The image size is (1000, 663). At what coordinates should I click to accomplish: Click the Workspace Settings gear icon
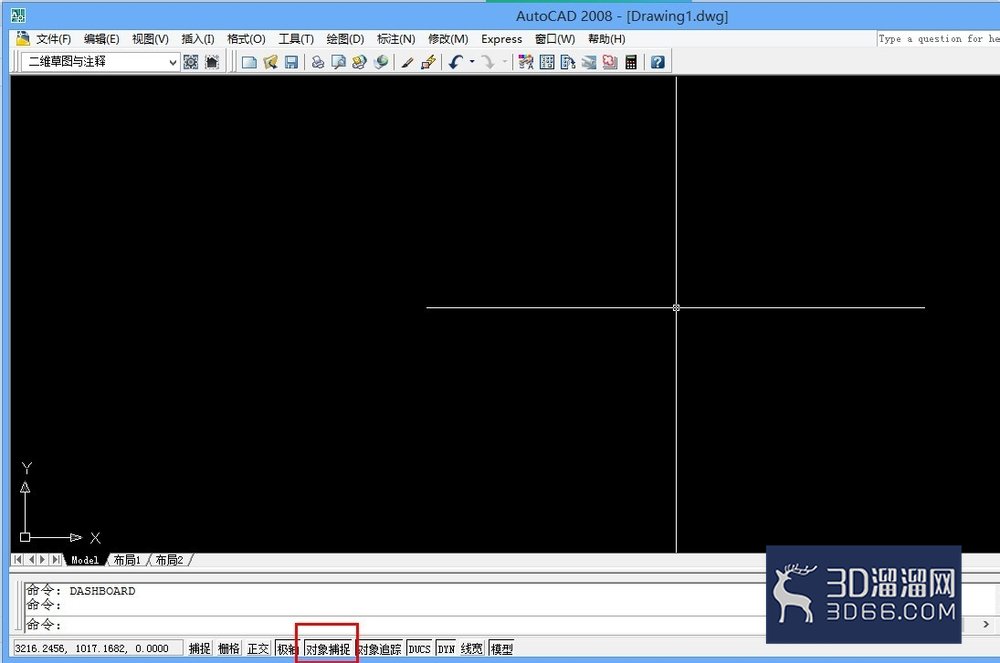191,62
